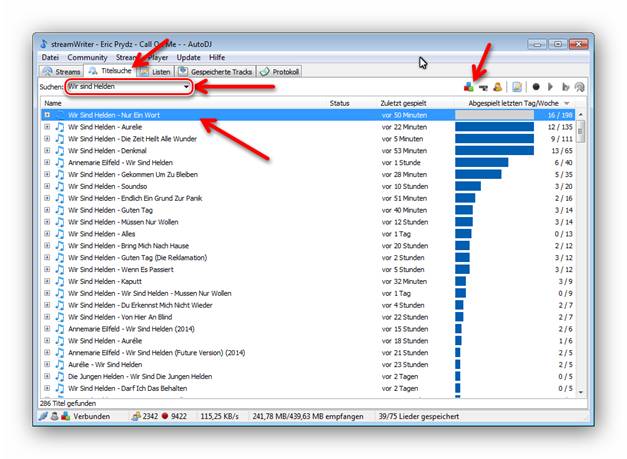Click music note icon of Wir Sind Helden - Alles
The width and height of the screenshot is (627, 459).
(60, 233)
